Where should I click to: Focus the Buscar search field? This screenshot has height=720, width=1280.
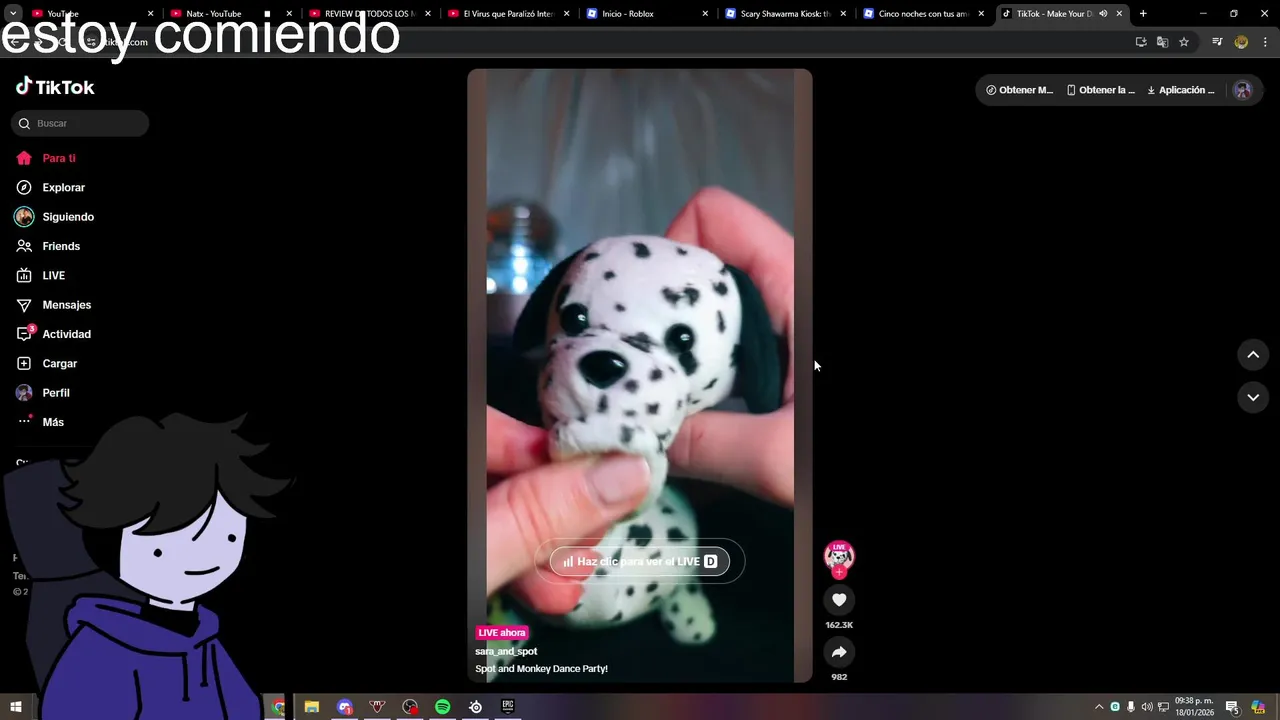click(x=80, y=123)
